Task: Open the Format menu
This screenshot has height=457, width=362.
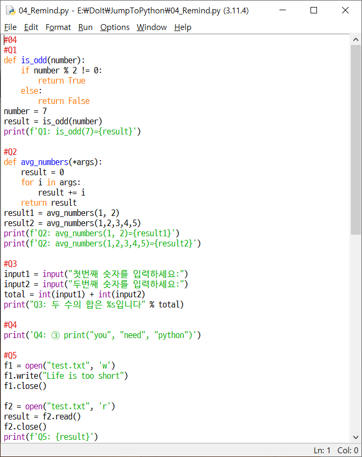Action: pos(58,27)
